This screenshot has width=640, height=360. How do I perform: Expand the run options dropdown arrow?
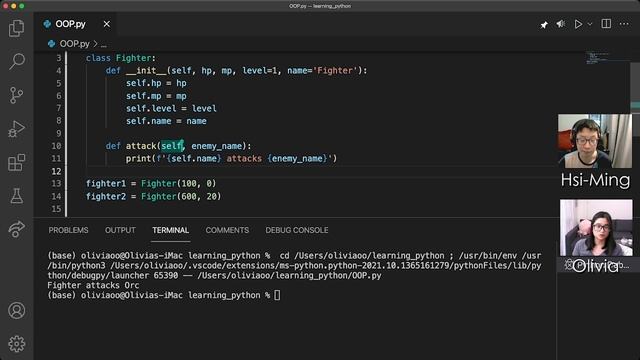590,24
